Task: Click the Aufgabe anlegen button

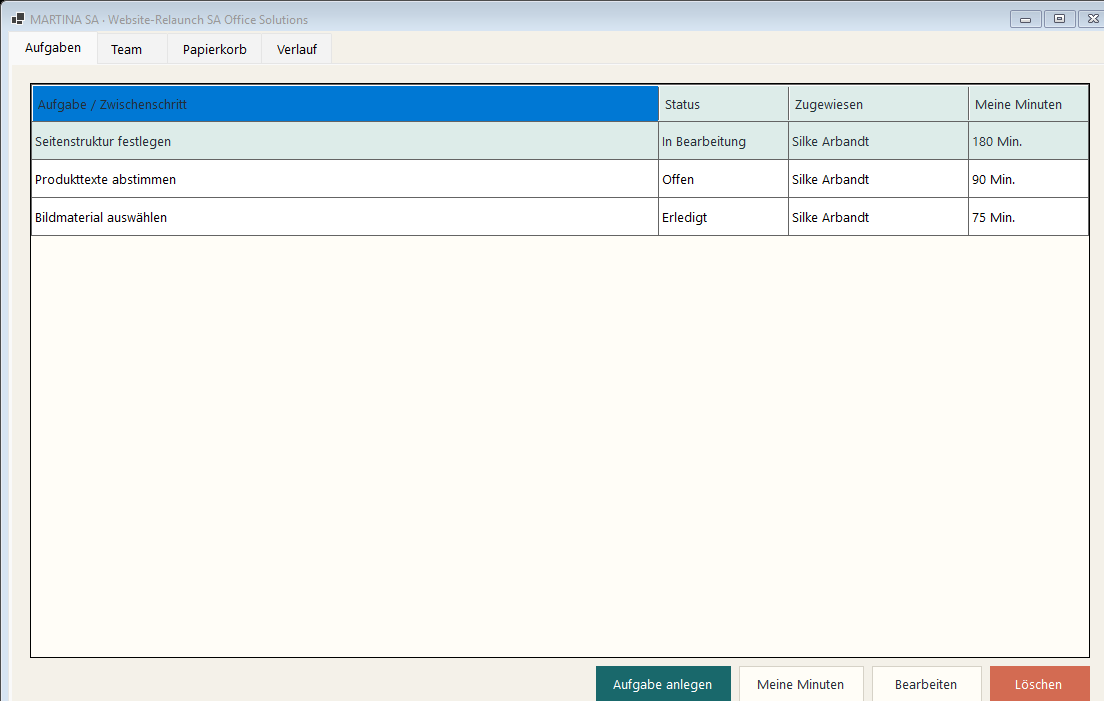Action: 663,684
